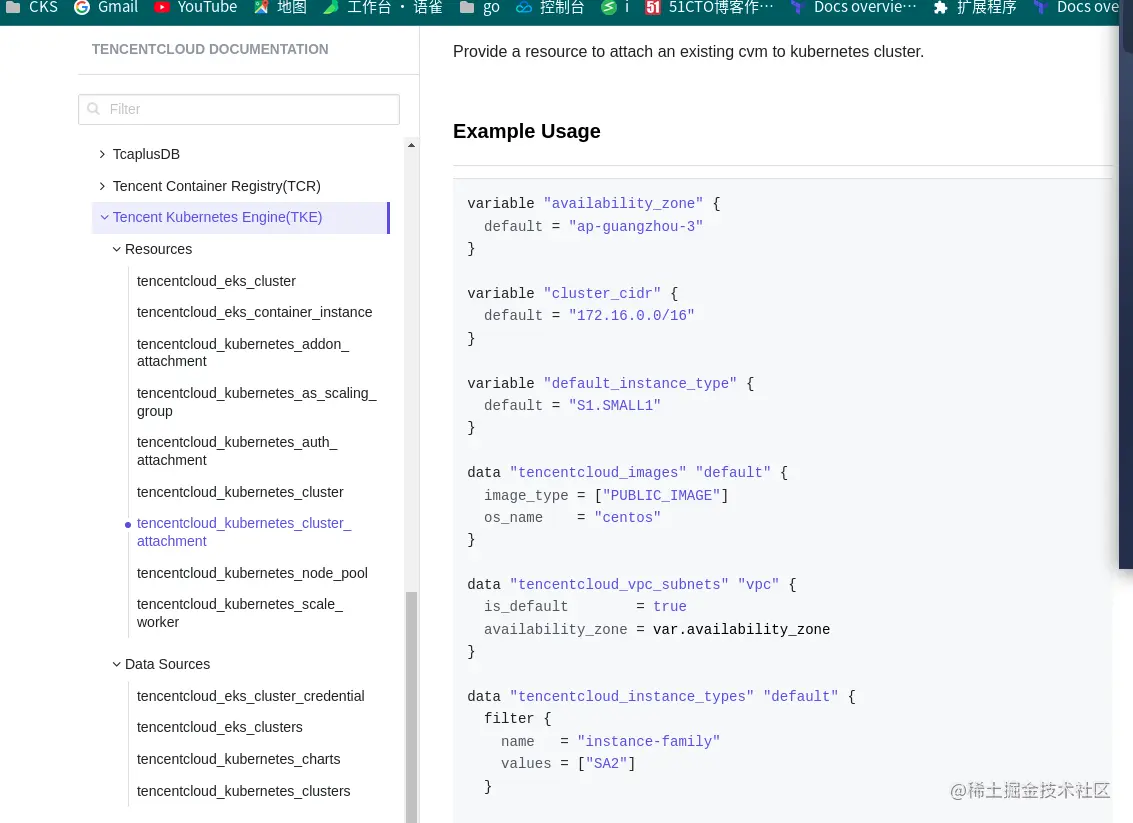The image size is (1133, 823).
Task: Click "PUBLIC_IMAGE" in the code block
Action: pyautogui.click(x=661, y=496)
